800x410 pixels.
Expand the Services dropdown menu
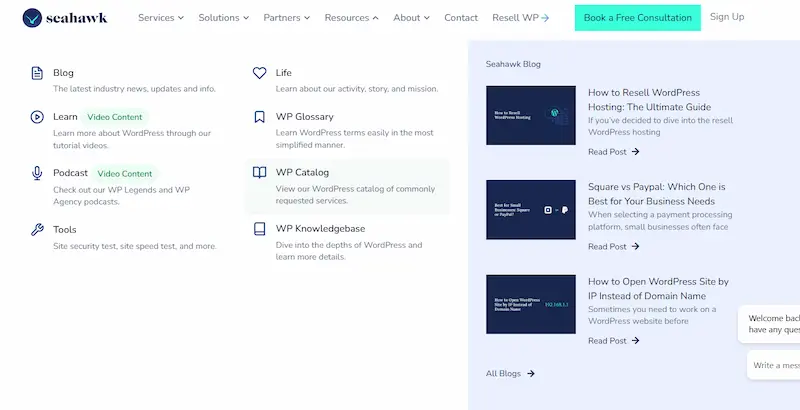click(x=161, y=18)
